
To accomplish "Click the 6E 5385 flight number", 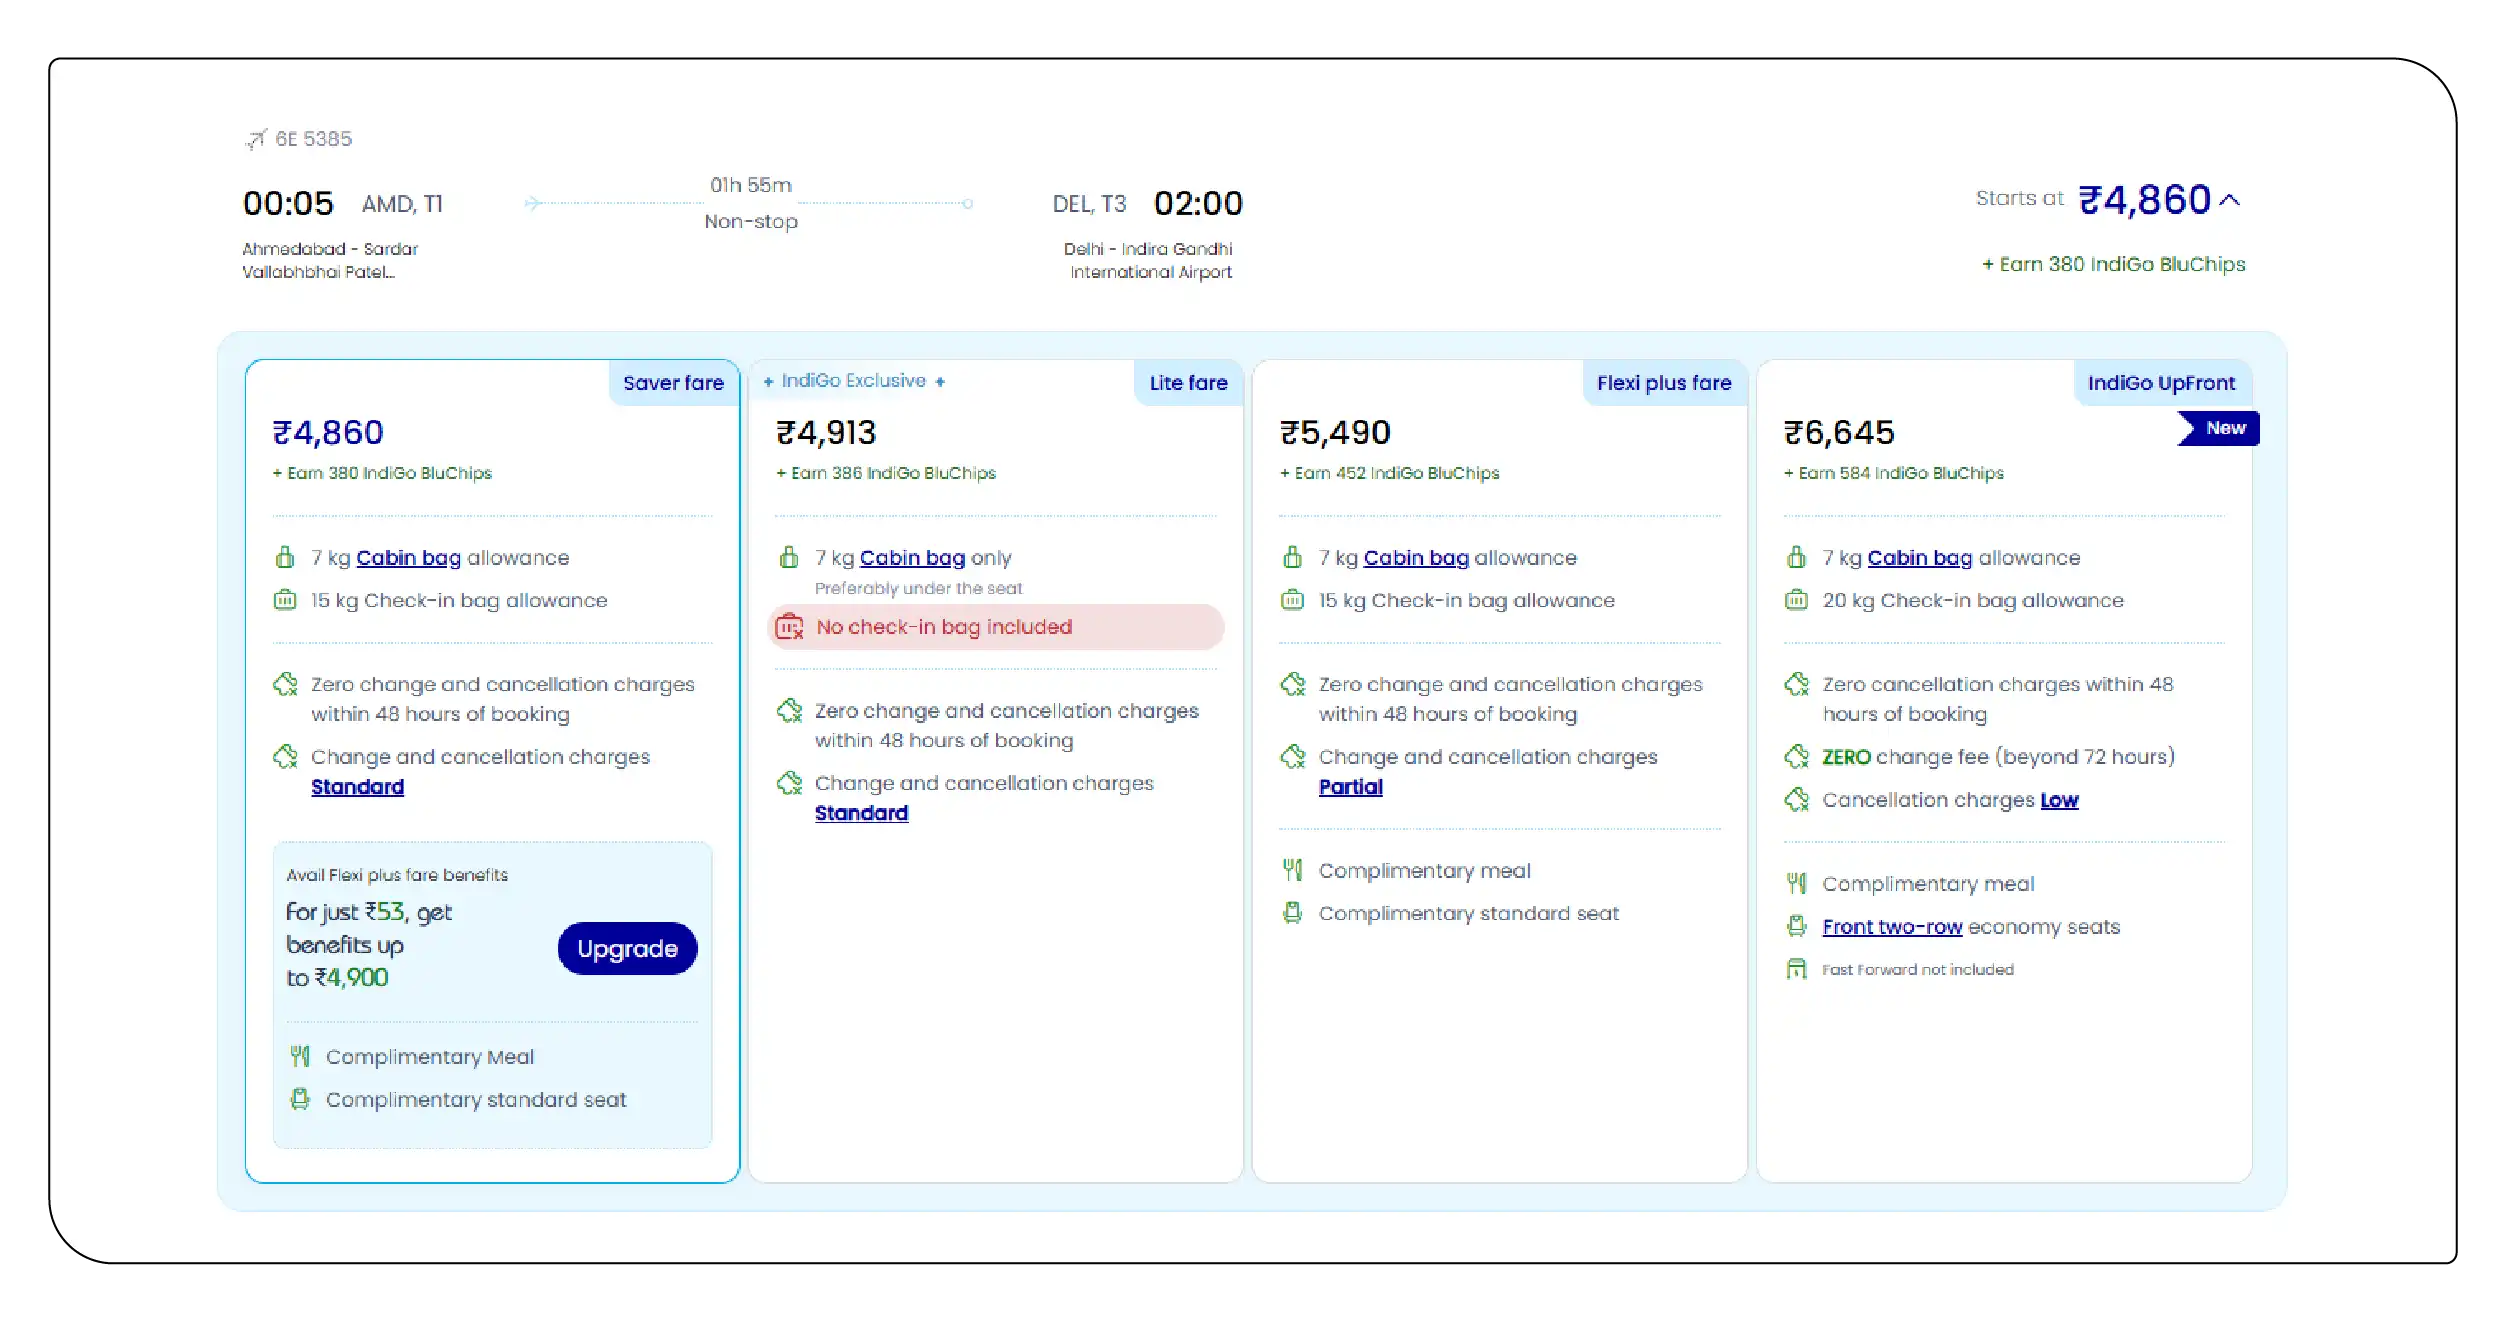I will [314, 139].
